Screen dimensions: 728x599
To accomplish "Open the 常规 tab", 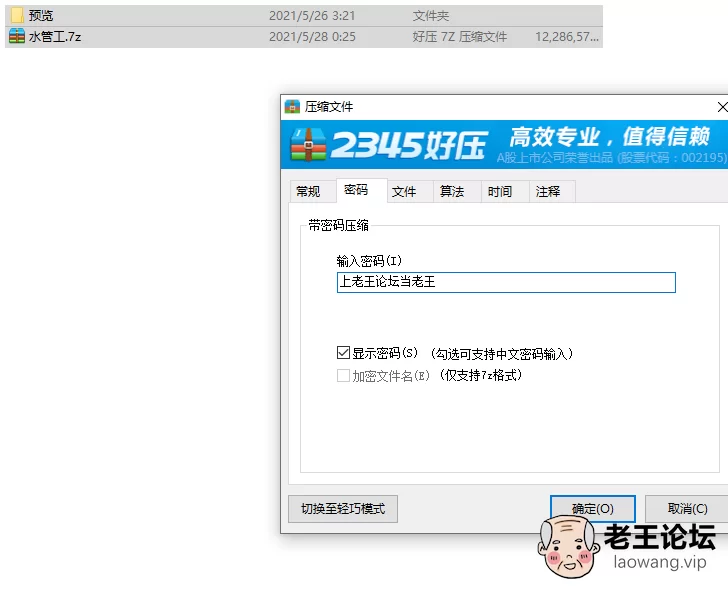I will (x=308, y=192).
